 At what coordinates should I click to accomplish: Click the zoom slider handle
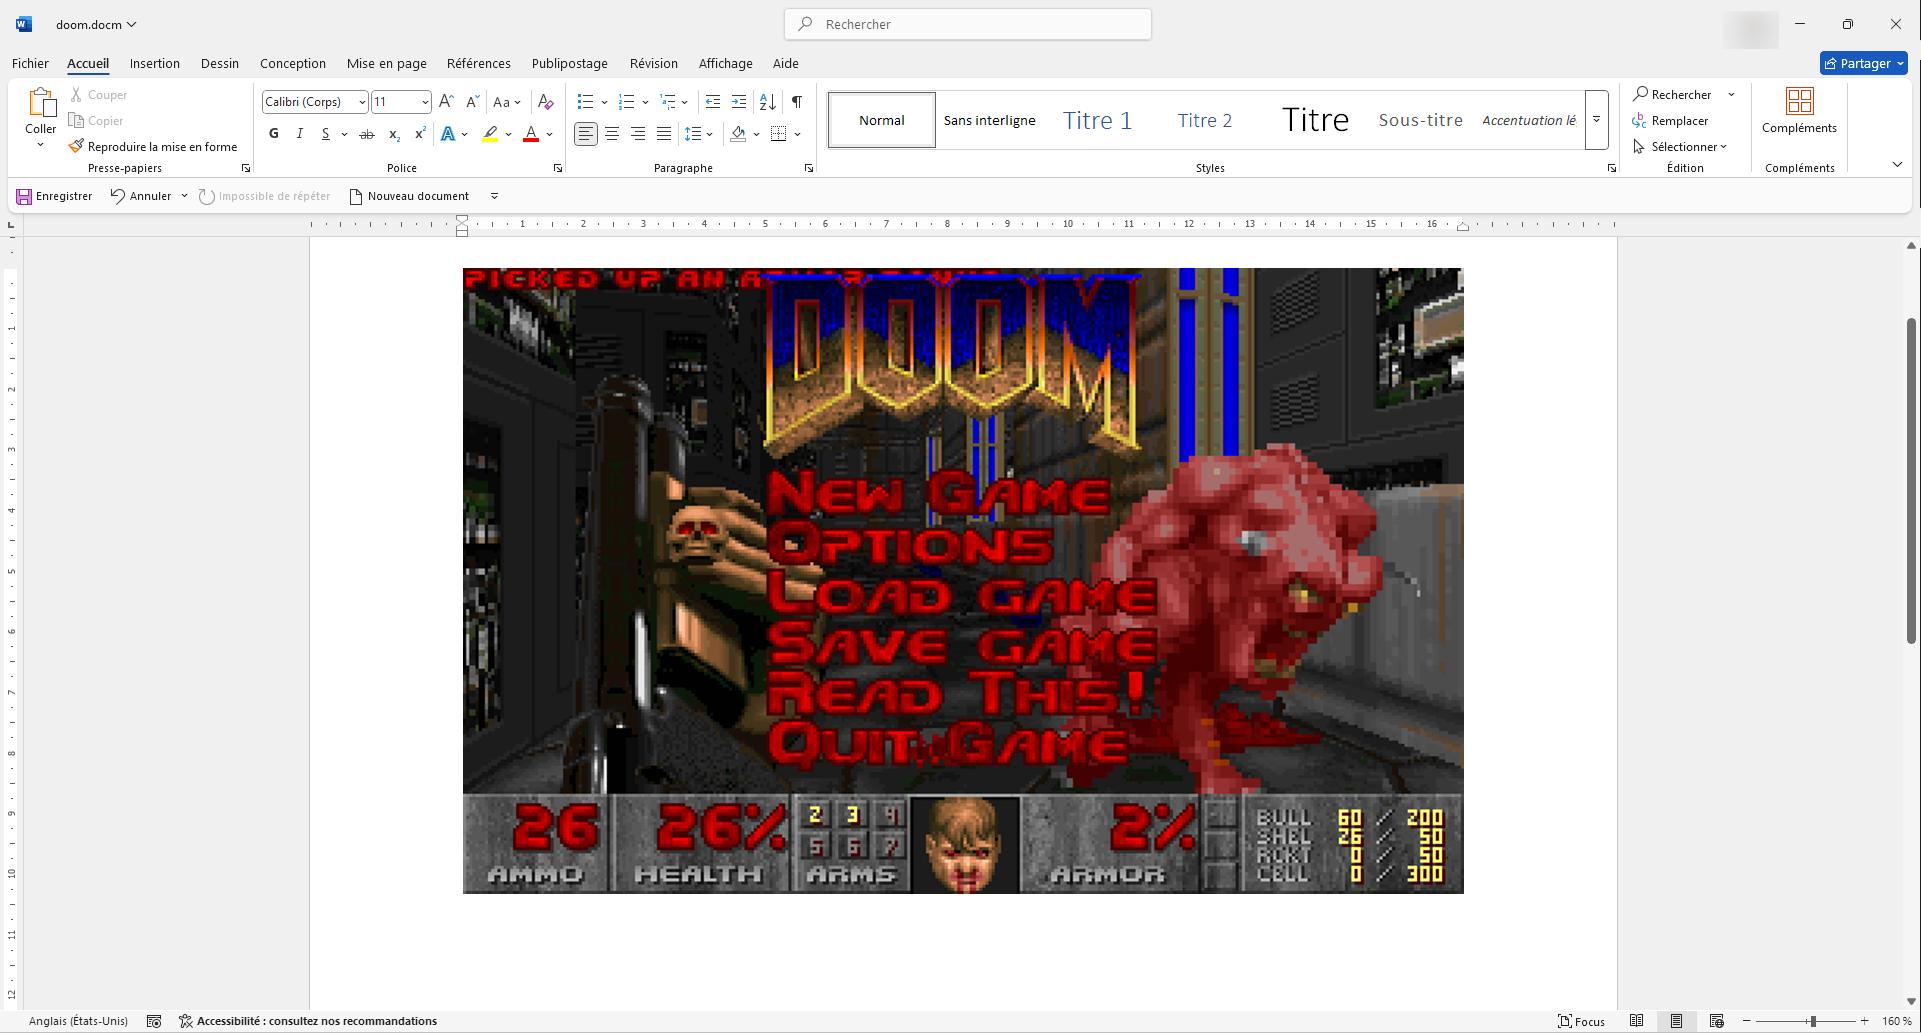1812,1021
